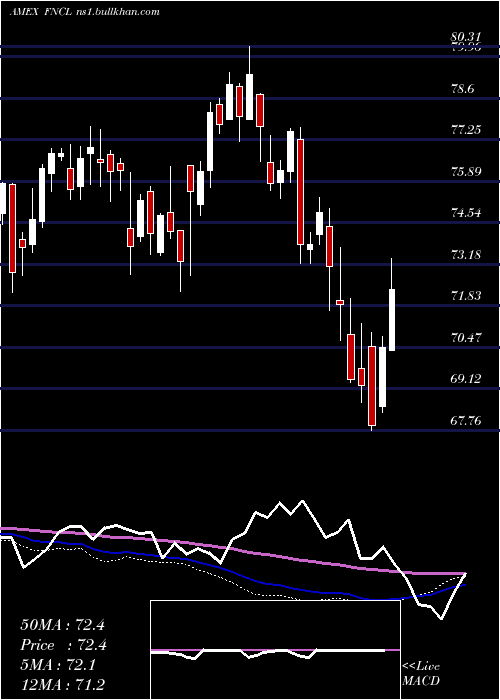This screenshot has width=500, height=700.
Task: Click the 'AMEX FNCL ns1.bullkhan.com' header text
Action: pos(84,12)
